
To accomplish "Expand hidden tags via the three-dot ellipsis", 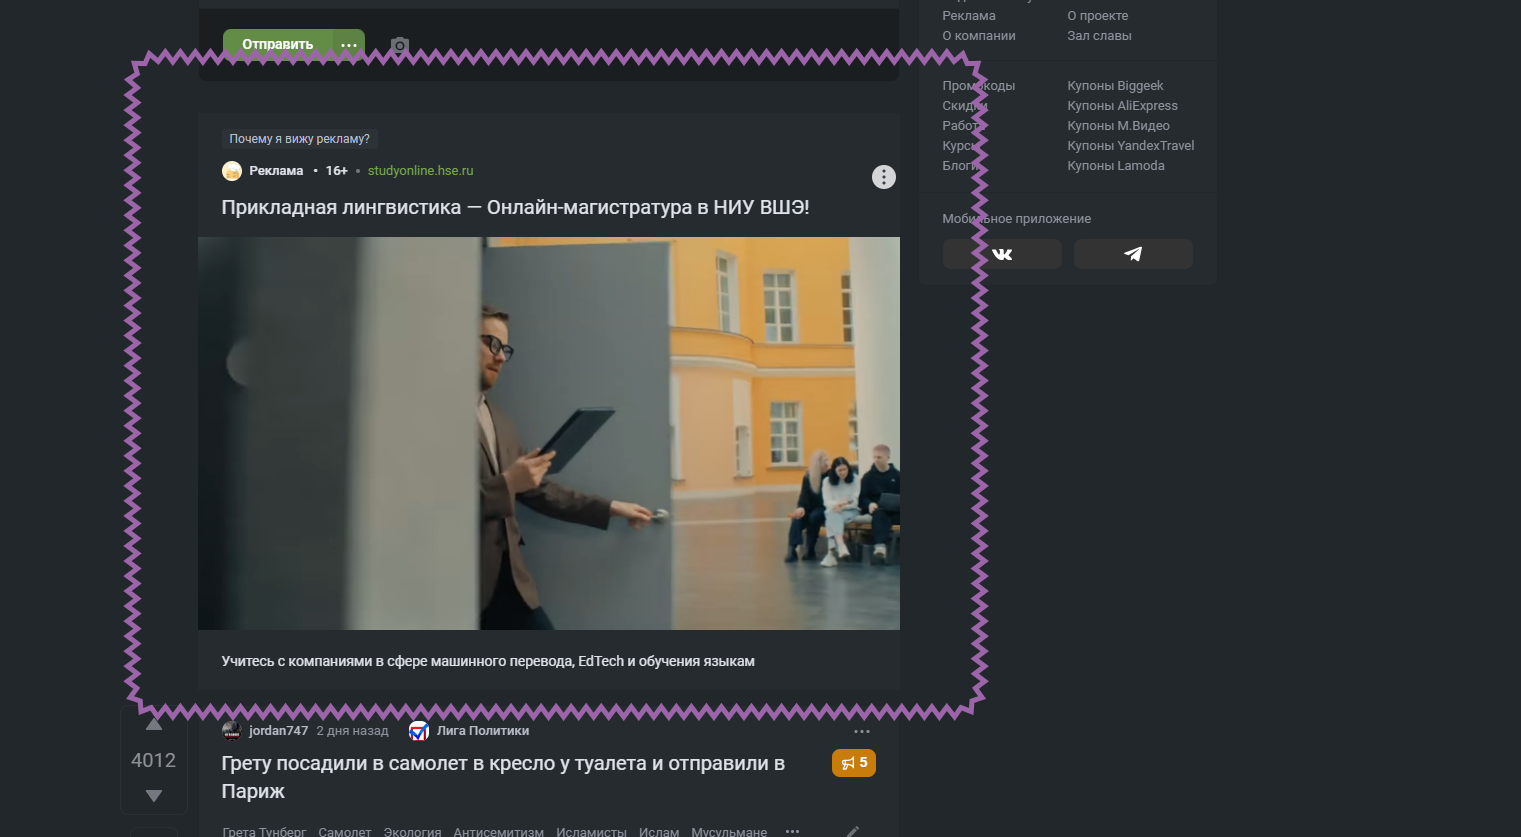I will point(793,831).
